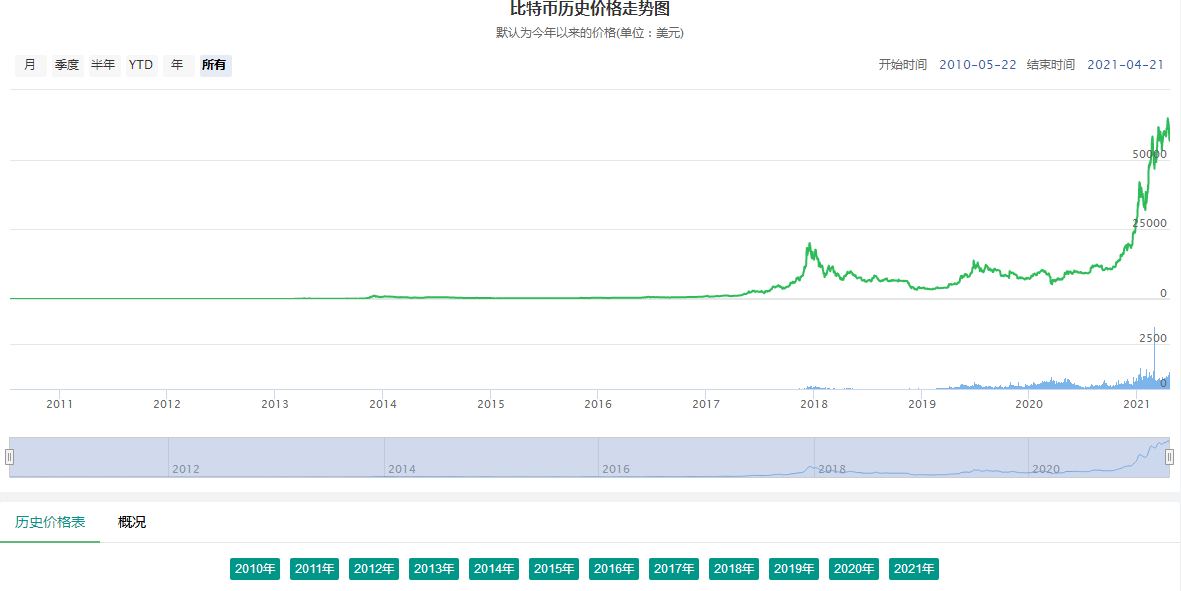1181x591 pixels.
Task: Grab the right navigator range handle
Action: (x=1170, y=457)
